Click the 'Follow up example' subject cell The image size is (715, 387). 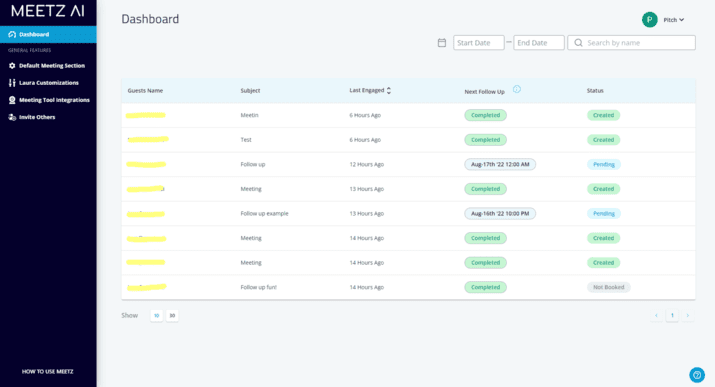click(x=264, y=214)
